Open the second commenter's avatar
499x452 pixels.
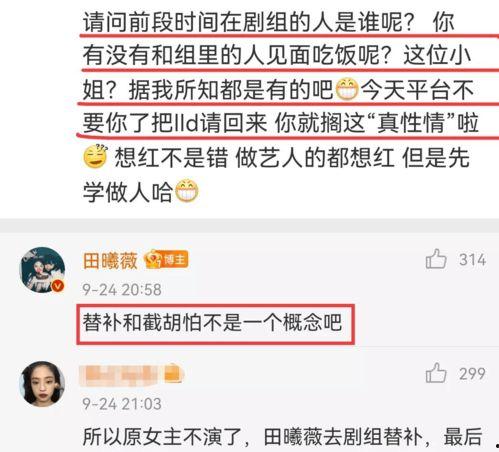43,384
